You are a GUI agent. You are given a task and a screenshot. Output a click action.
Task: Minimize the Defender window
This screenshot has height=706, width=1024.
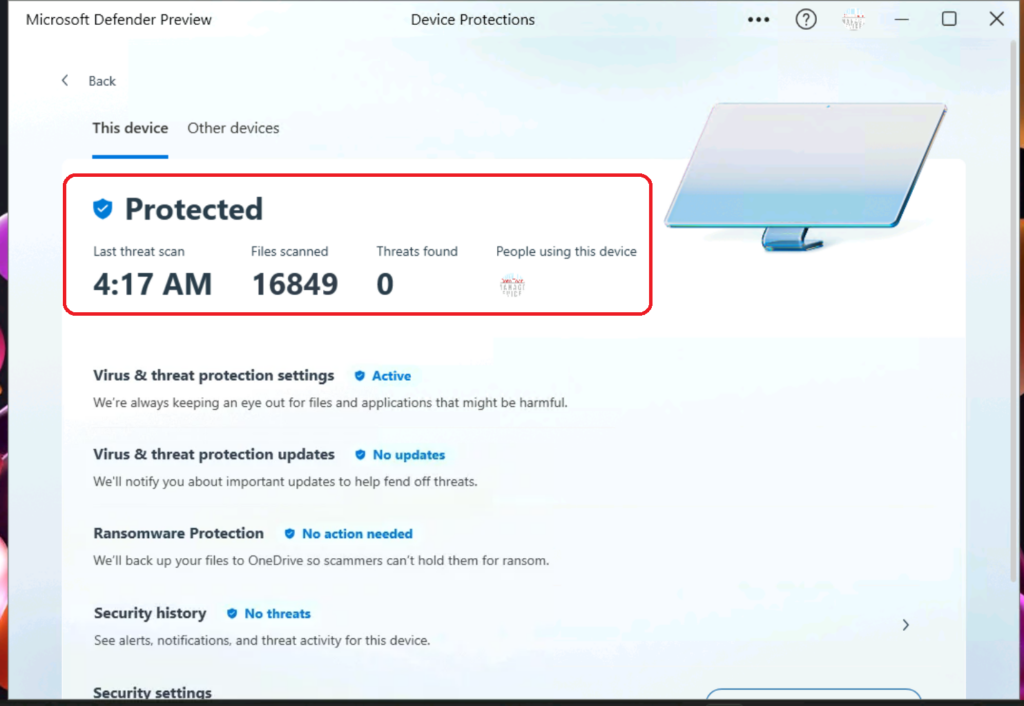coord(902,20)
